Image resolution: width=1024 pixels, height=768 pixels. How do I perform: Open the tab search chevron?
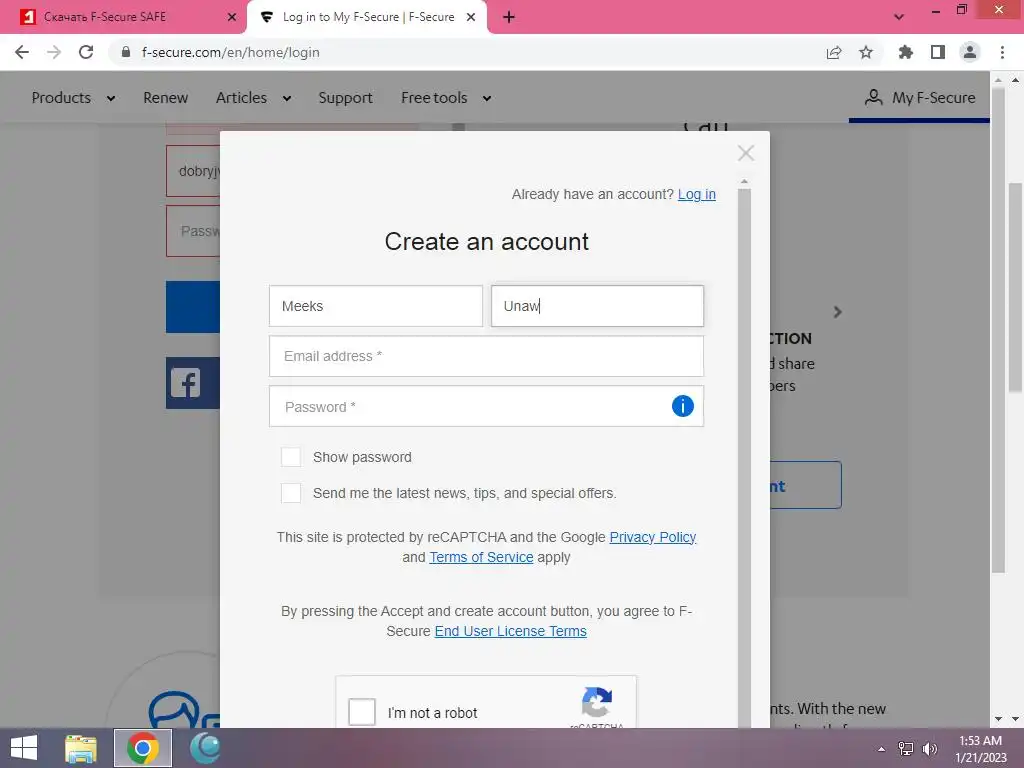899,17
